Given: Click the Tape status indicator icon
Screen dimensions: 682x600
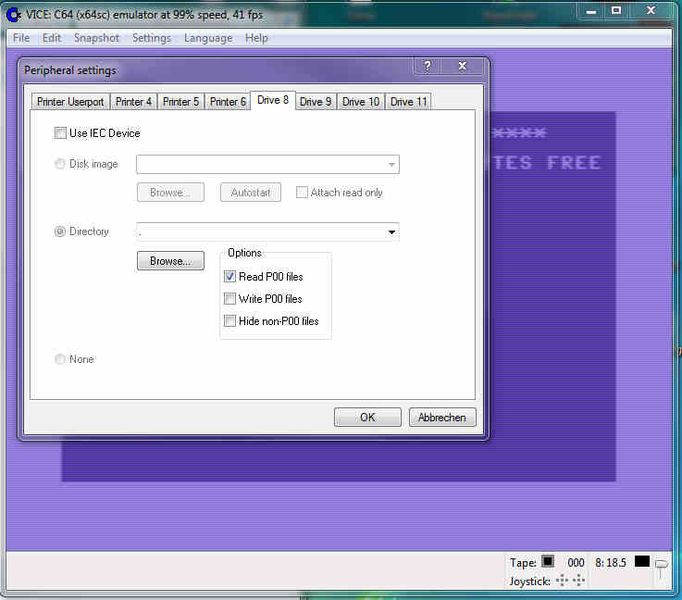Looking at the screenshot, I should coord(547,562).
